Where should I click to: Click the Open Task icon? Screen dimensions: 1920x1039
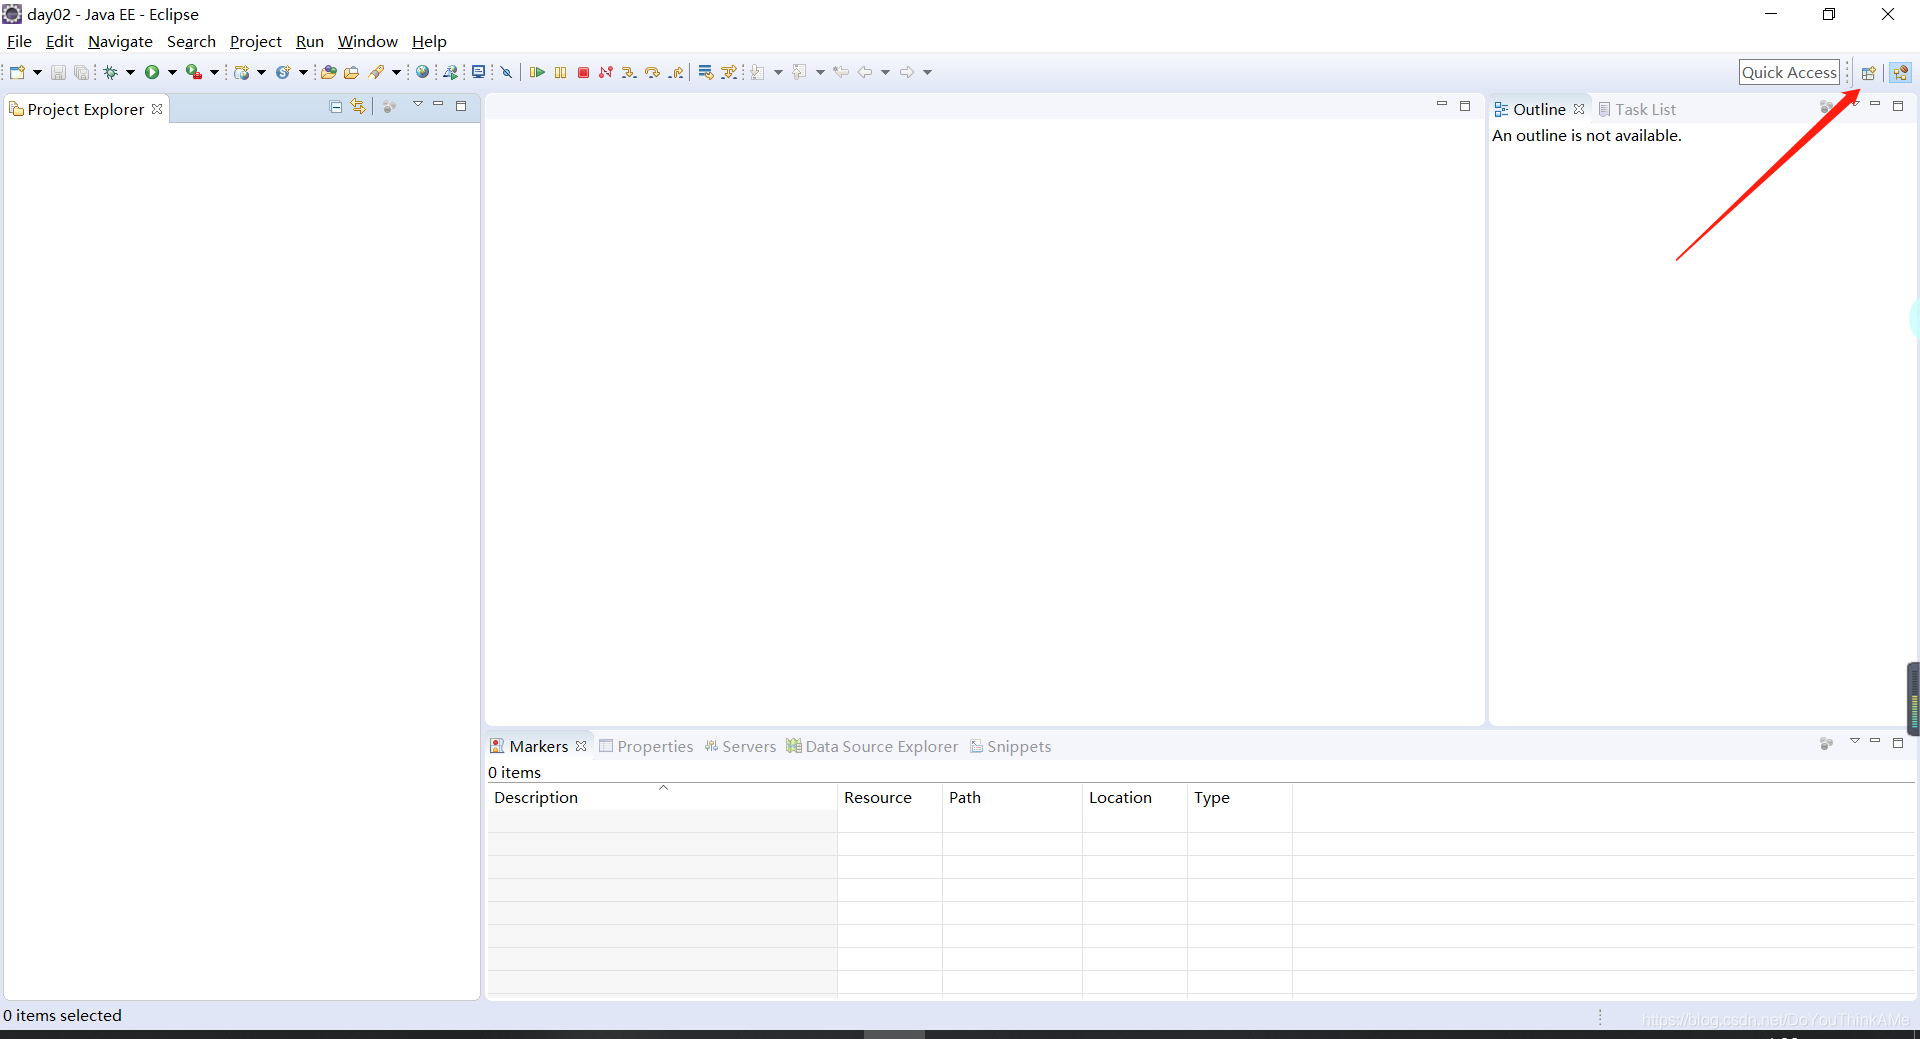pos(351,72)
